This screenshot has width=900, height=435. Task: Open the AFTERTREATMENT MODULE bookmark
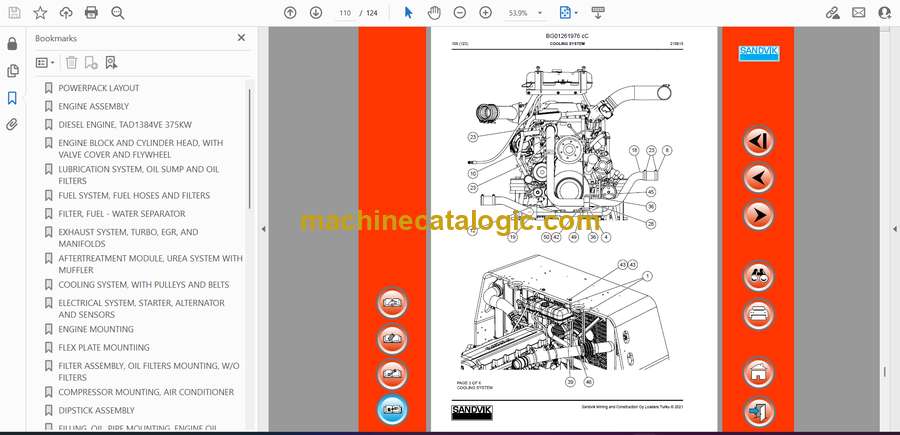point(150,264)
